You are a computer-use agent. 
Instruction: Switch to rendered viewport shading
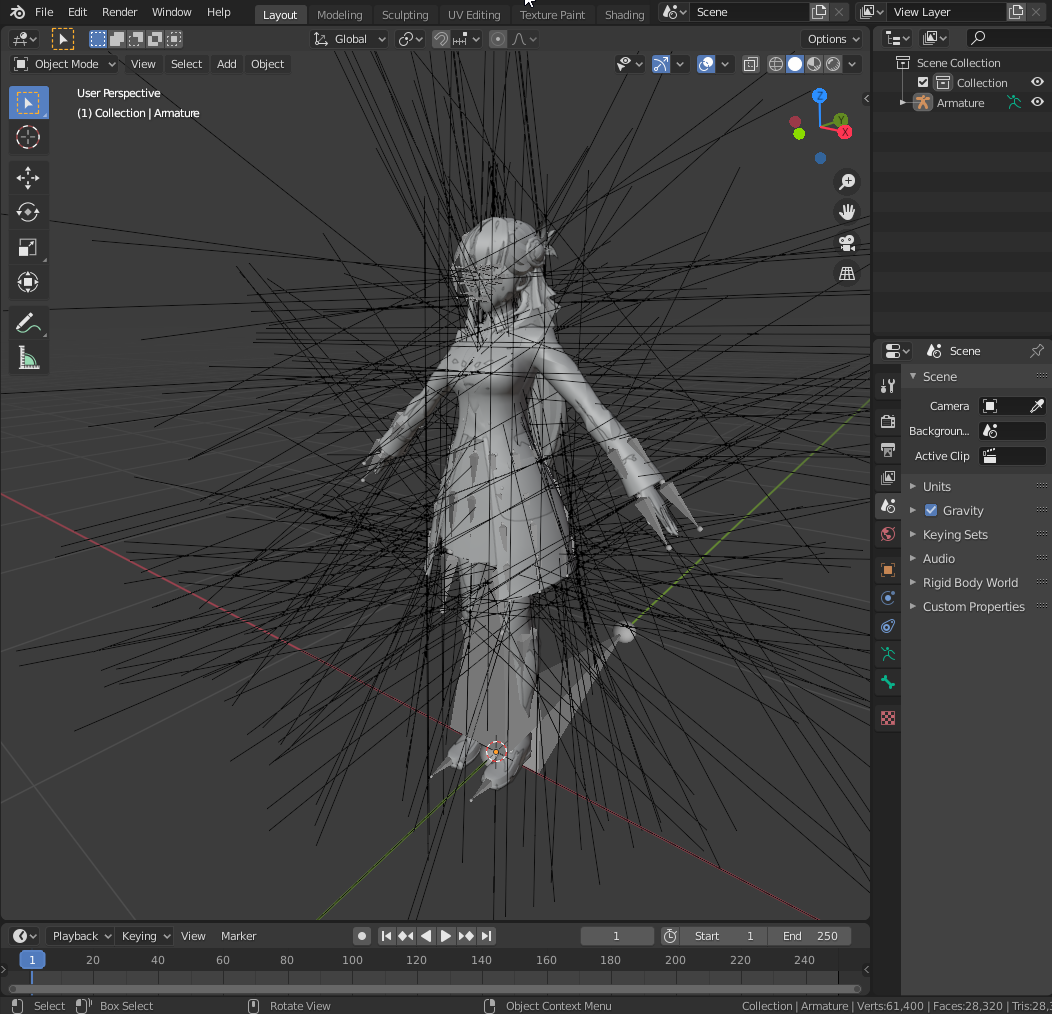click(x=833, y=64)
